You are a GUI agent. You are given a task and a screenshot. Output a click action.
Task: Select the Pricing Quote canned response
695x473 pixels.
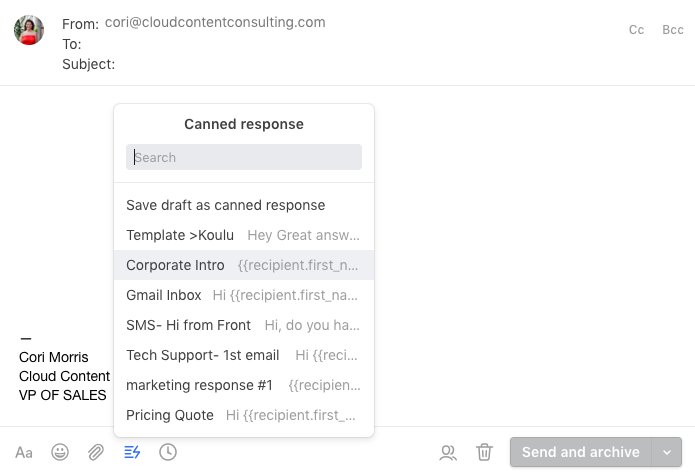244,415
